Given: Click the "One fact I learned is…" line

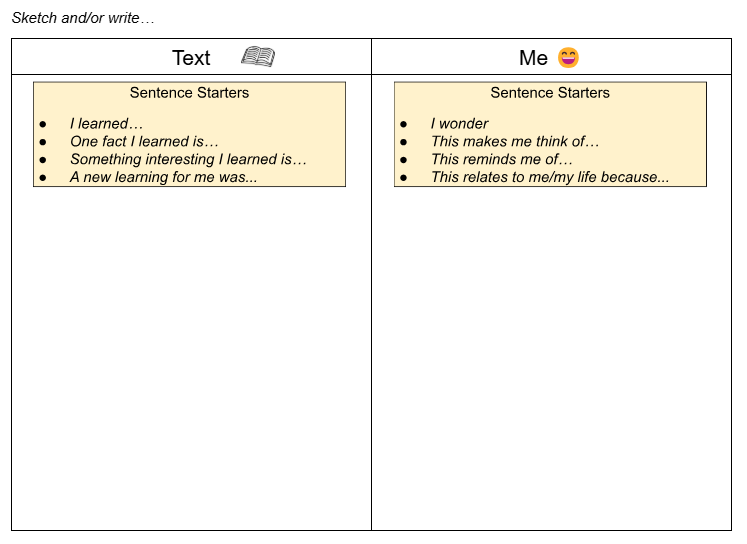Looking at the screenshot, I should click(x=144, y=142).
